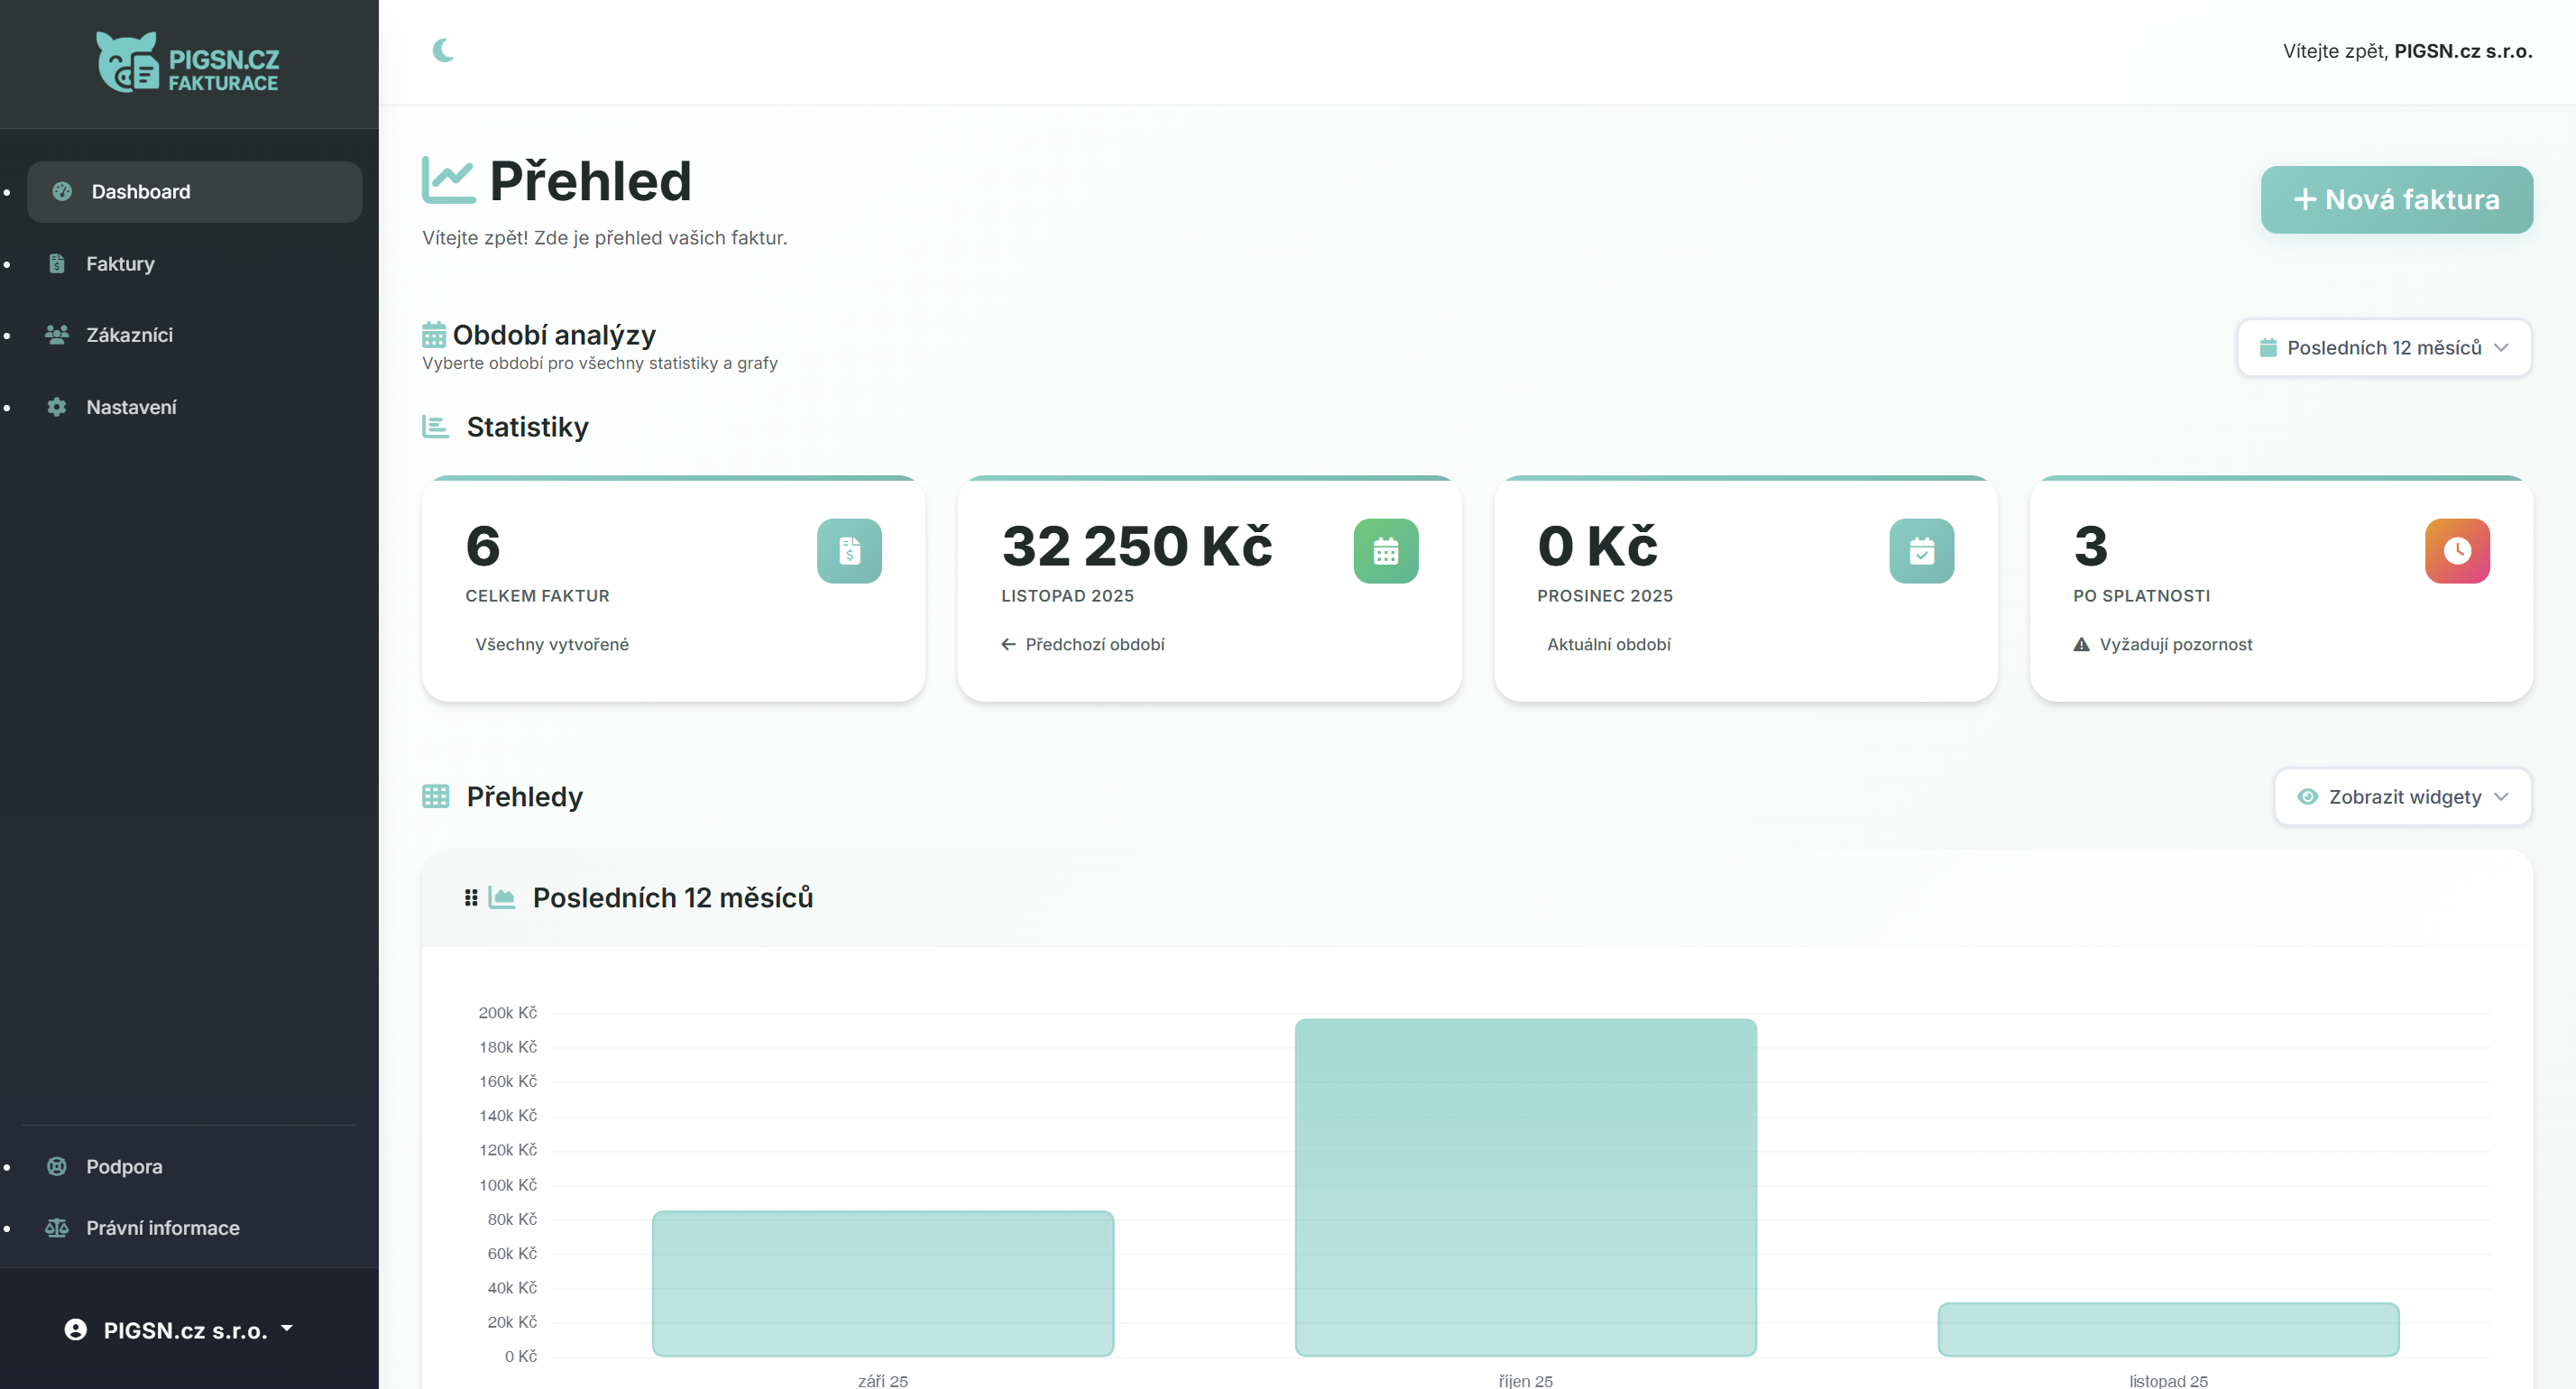Click the invoice document icon in the Celkem faktur card
The height and width of the screenshot is (1389, 2576).
pos(849,551)
